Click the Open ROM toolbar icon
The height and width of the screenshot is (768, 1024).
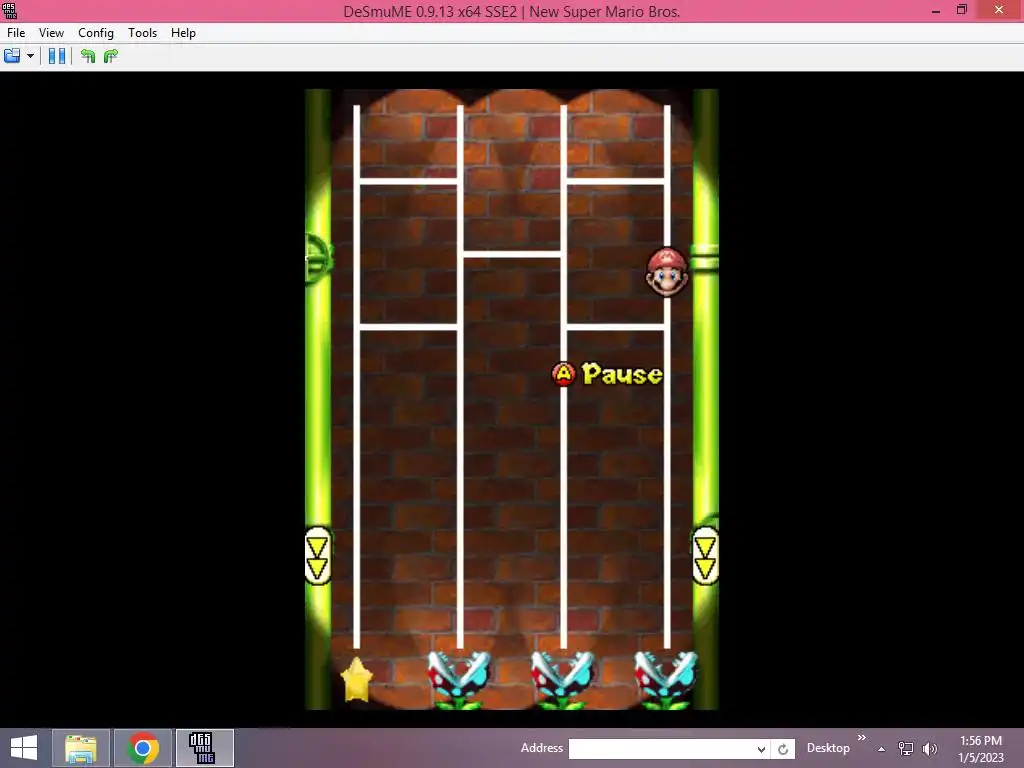pos(12,56)
